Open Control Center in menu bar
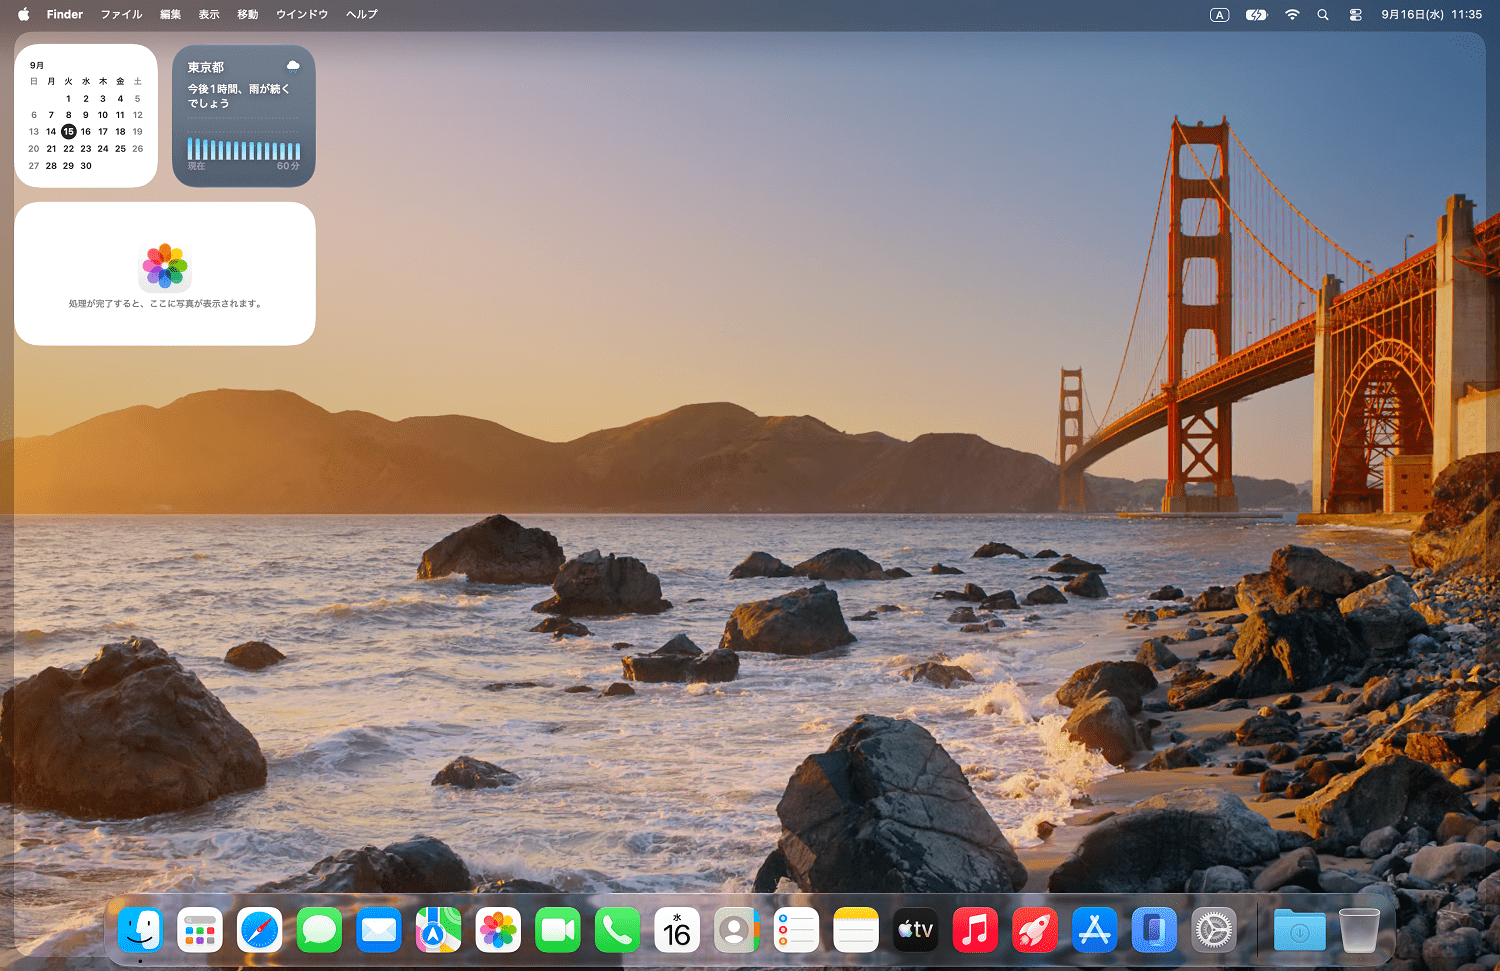This screenshot has height=971, width=1500. [1355, 15]
